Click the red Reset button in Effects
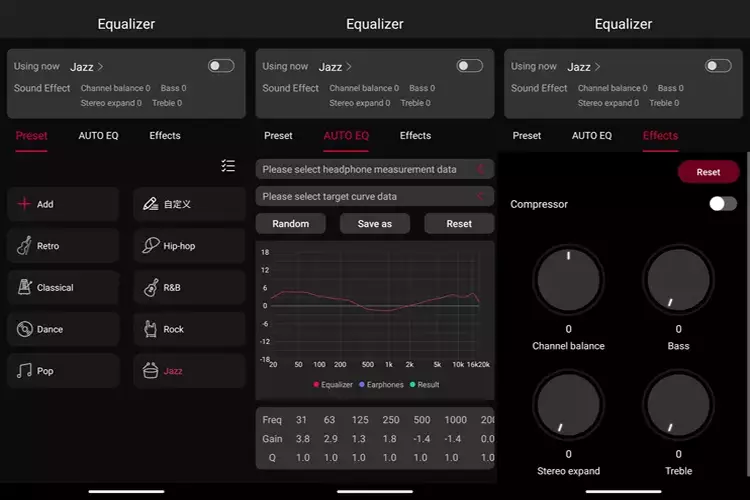Screen dimensions: 750x500 tap(708, 172)
